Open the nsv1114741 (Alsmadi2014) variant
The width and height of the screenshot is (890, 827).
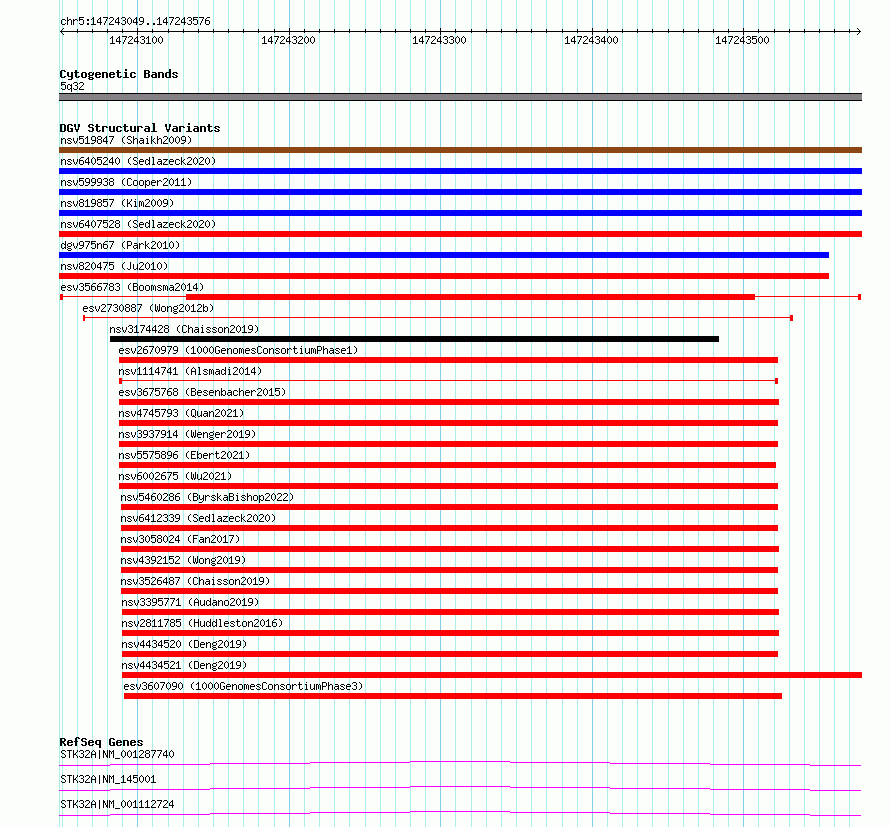(190, 371)
